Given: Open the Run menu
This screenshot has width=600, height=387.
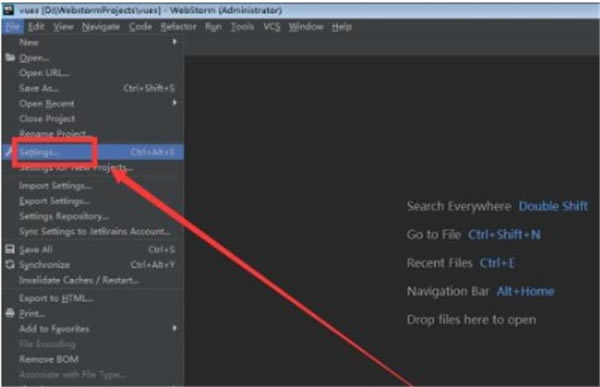Looking at the screenshot, I should (213, 27).
